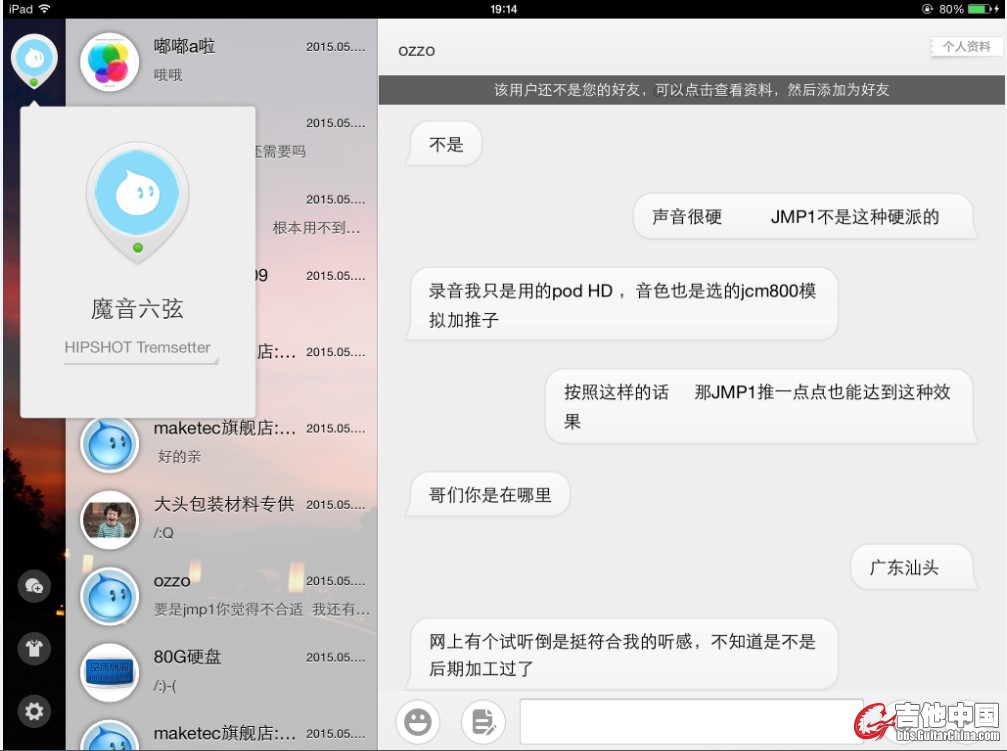
Task: Open the 80G硬盘 conversation
Action: point(222,672)
